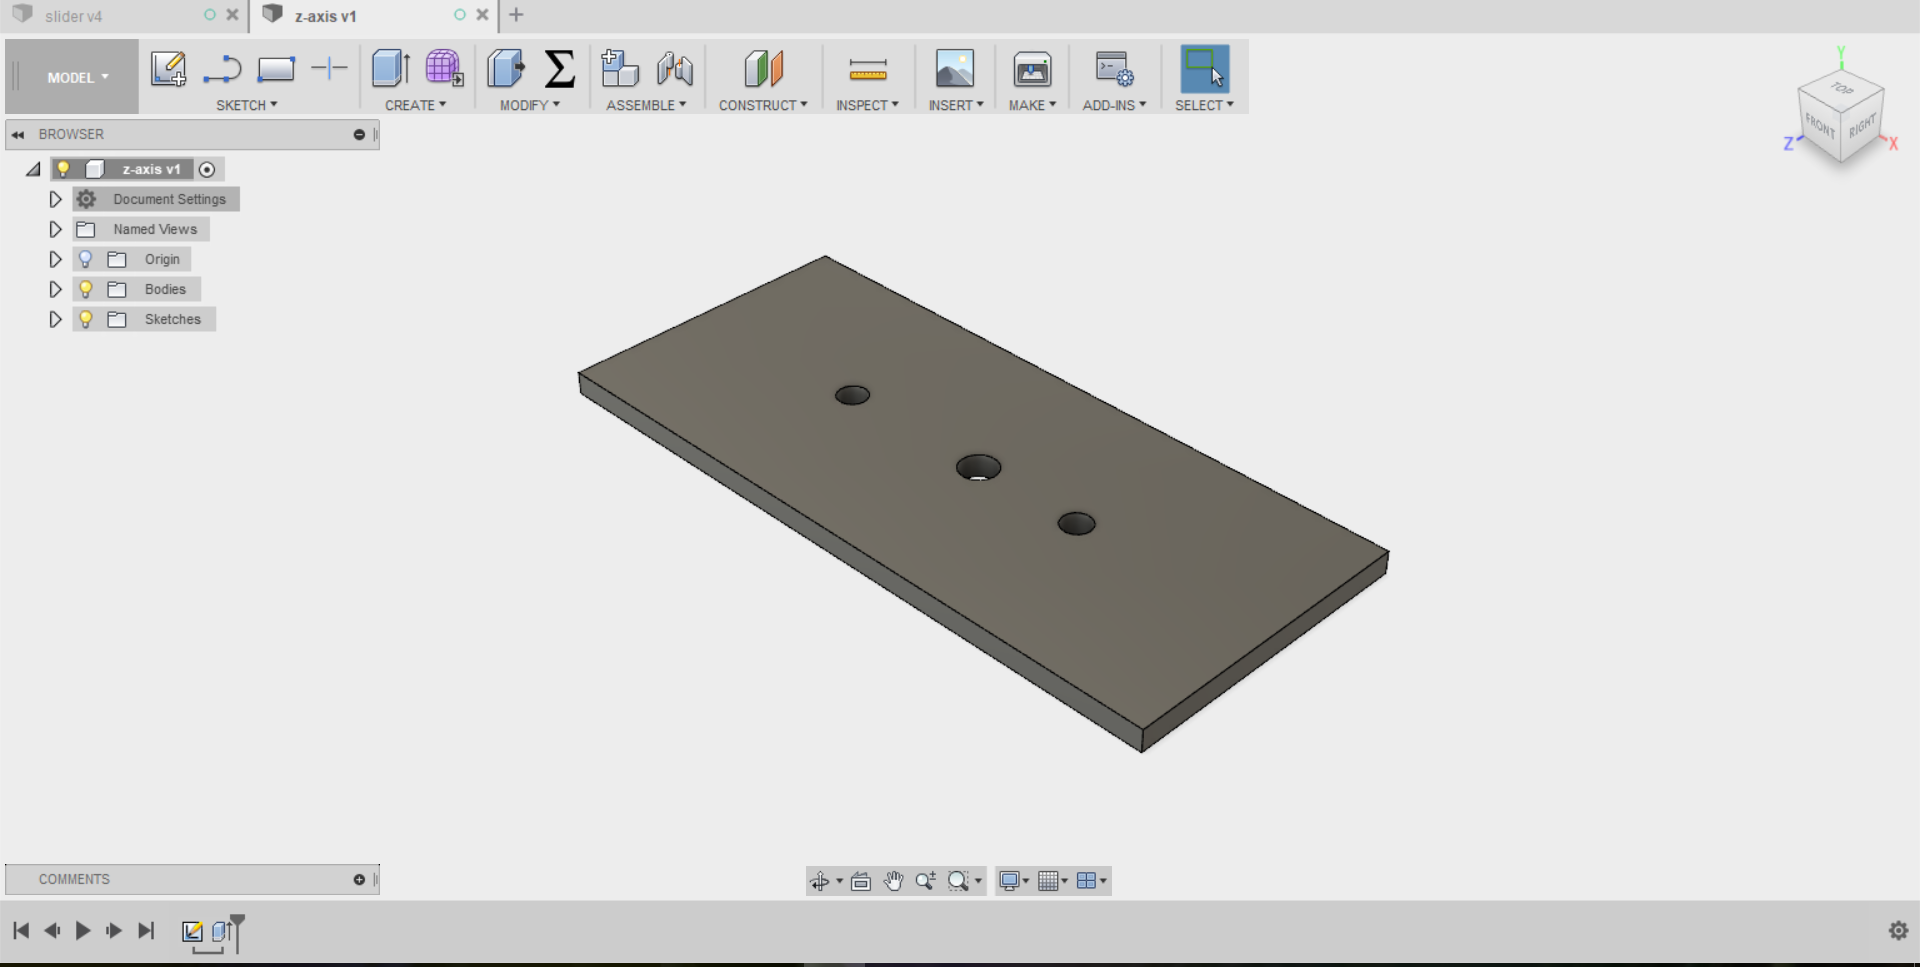Select the Orbit navigation tool
This screenshot has width=1920, height=967.
[820, 881]
